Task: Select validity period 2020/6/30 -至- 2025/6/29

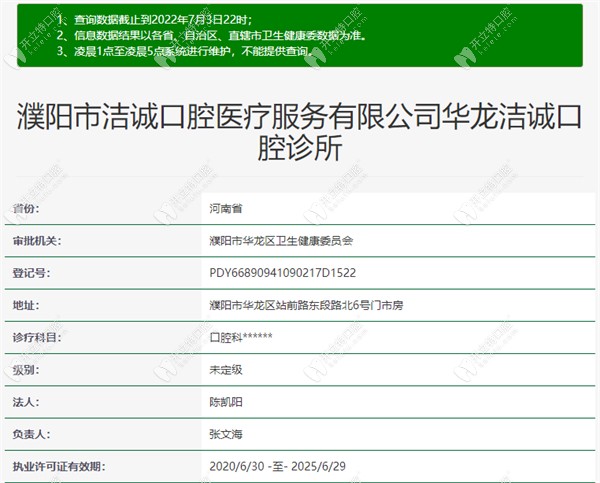Action: tap(278, 466)
